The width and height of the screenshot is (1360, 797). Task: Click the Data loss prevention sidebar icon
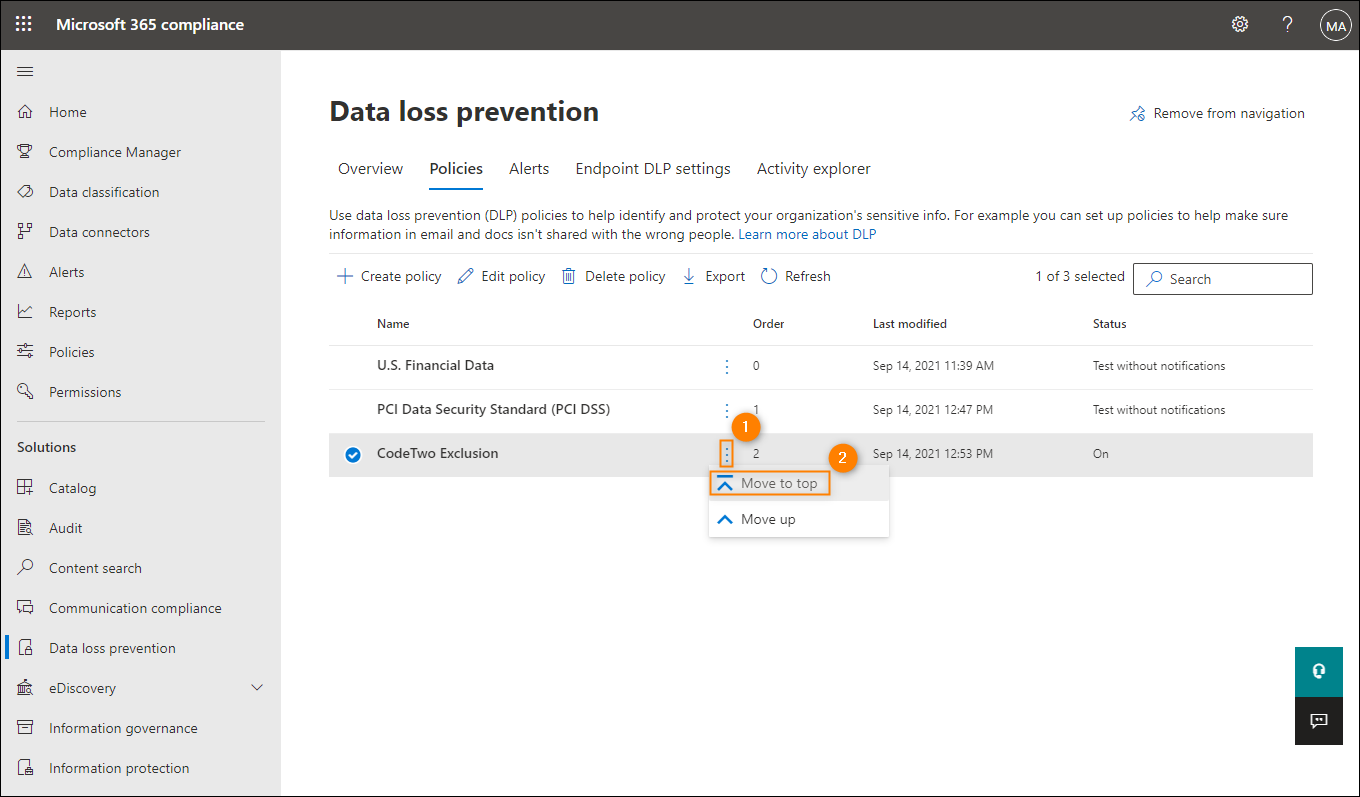[26, 648]
